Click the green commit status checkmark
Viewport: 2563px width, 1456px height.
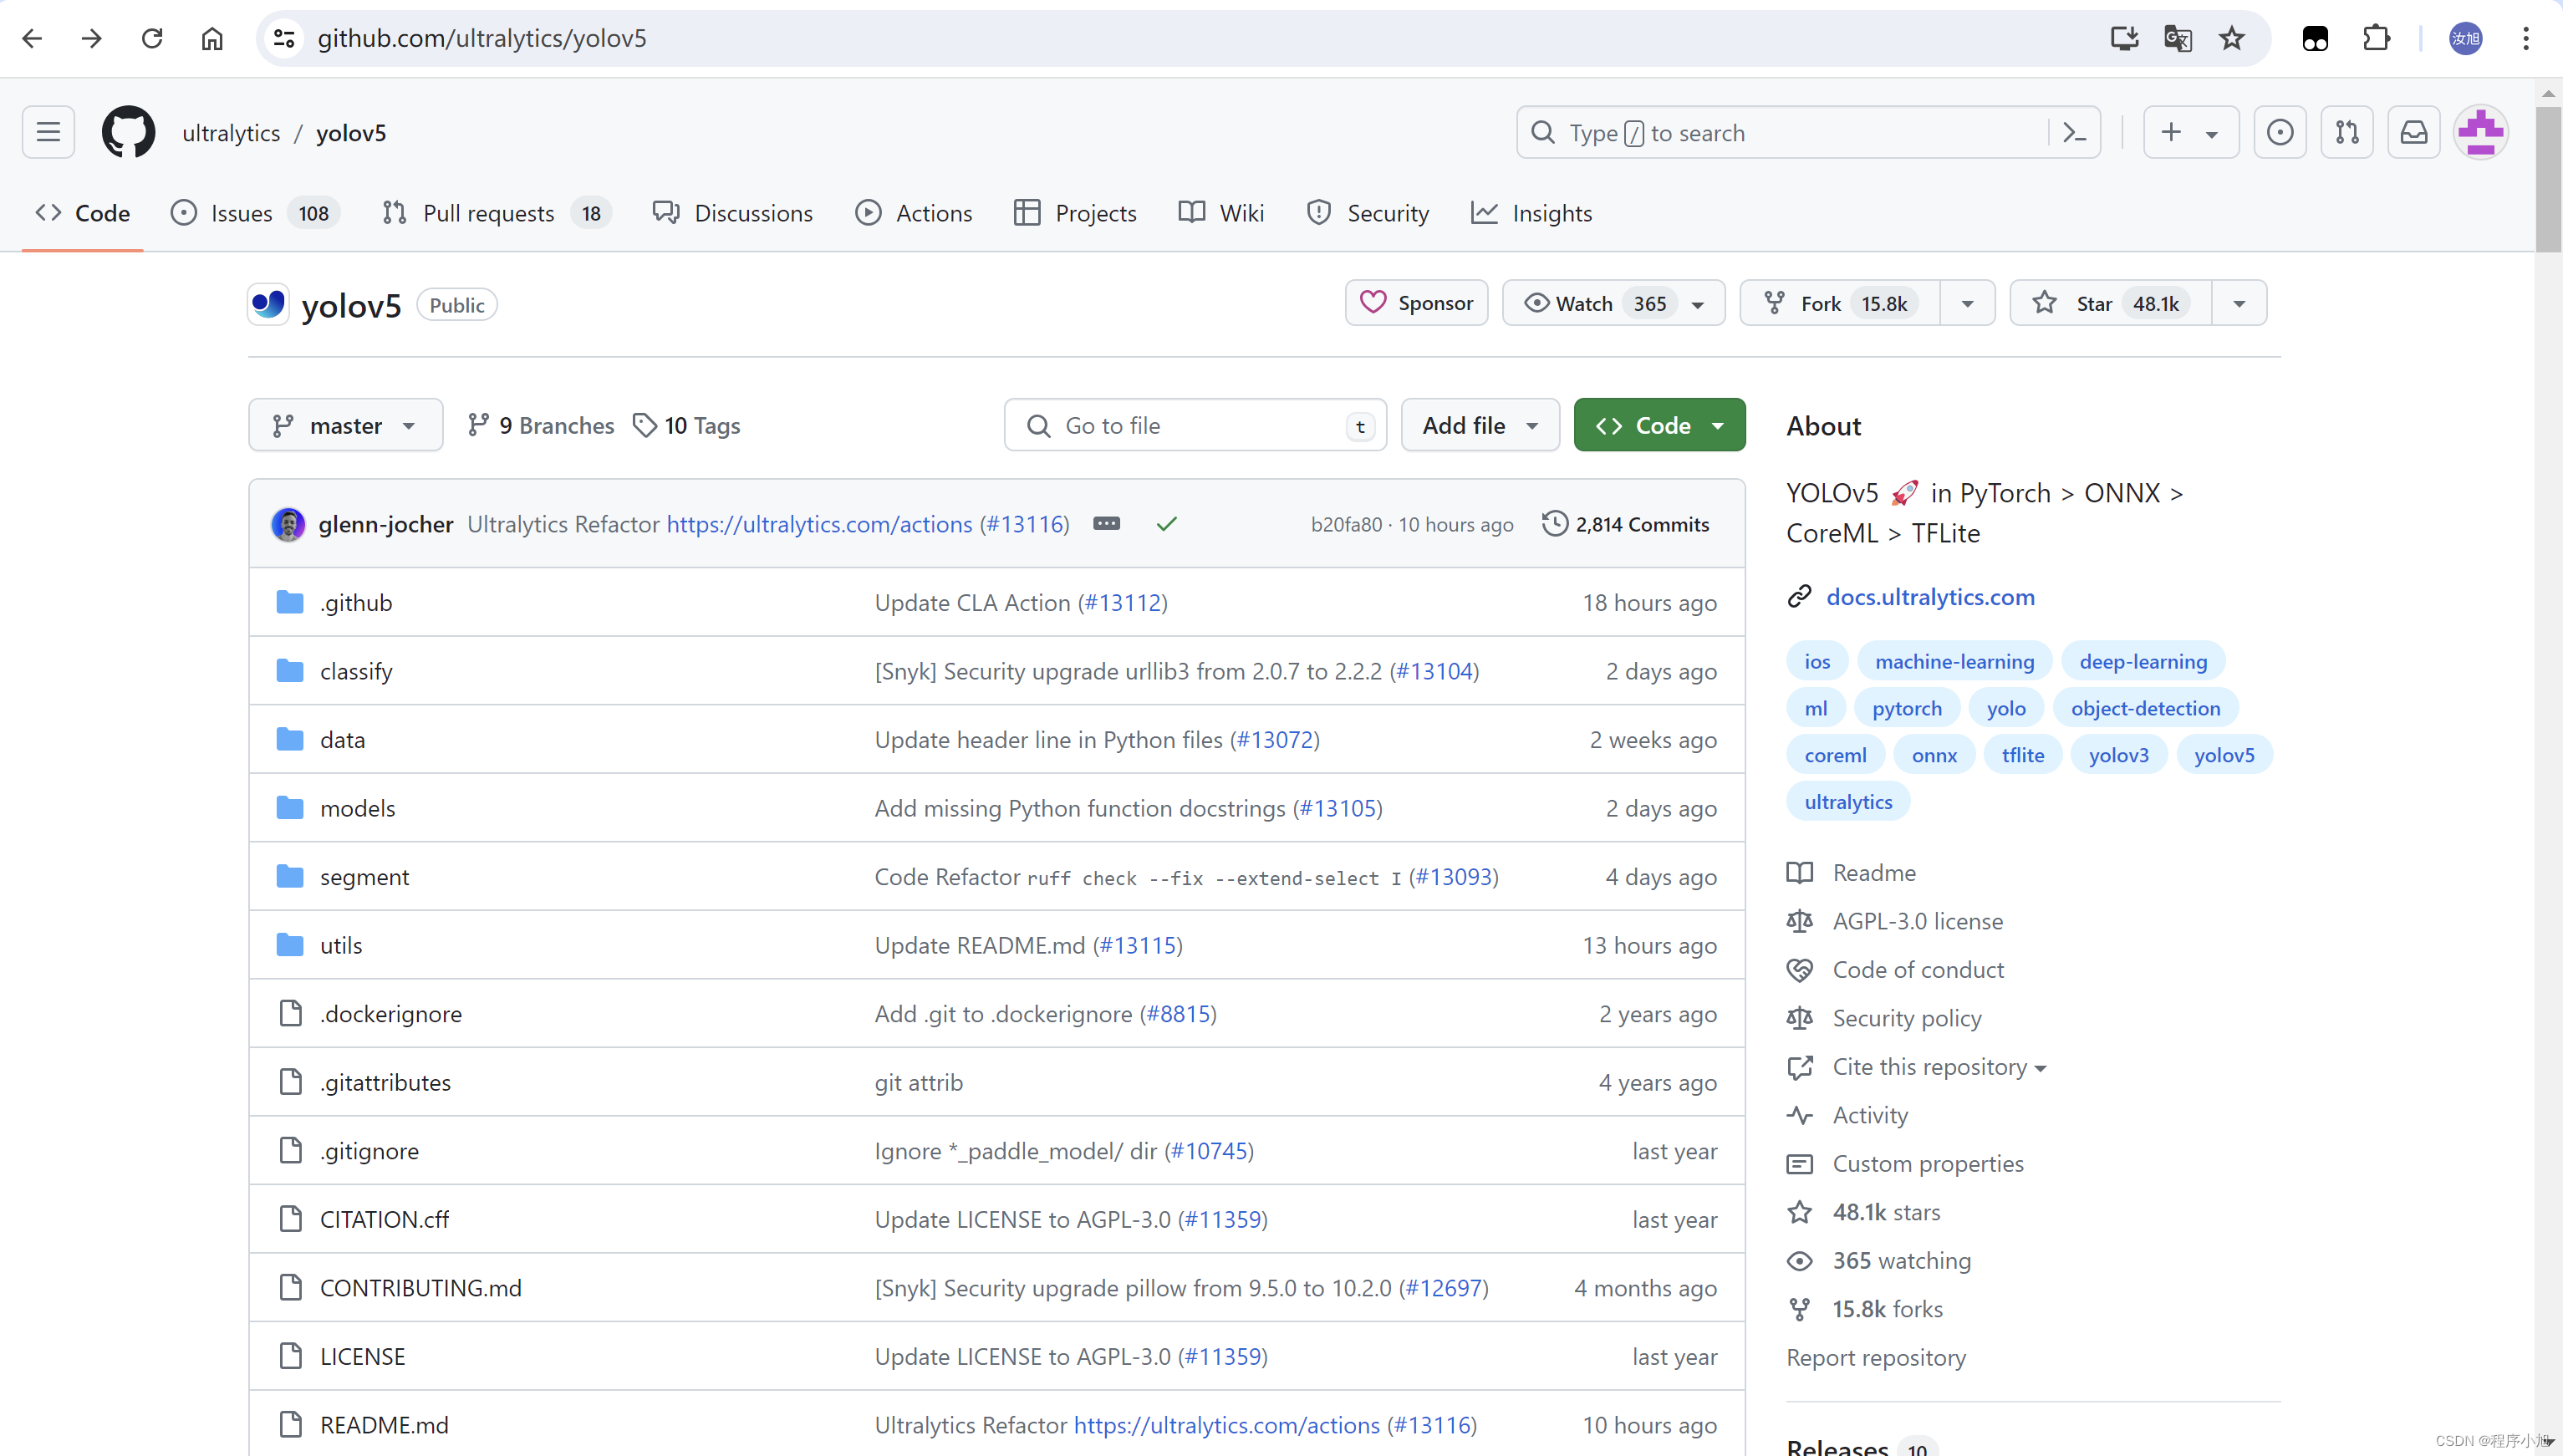point(1166,523)
